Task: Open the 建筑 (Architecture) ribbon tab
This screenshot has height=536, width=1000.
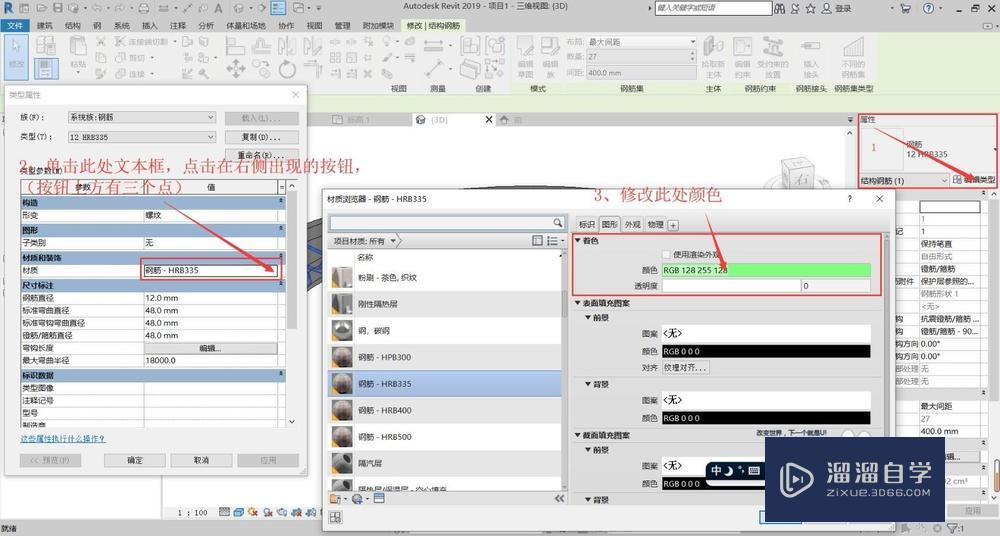Action: 45,26
